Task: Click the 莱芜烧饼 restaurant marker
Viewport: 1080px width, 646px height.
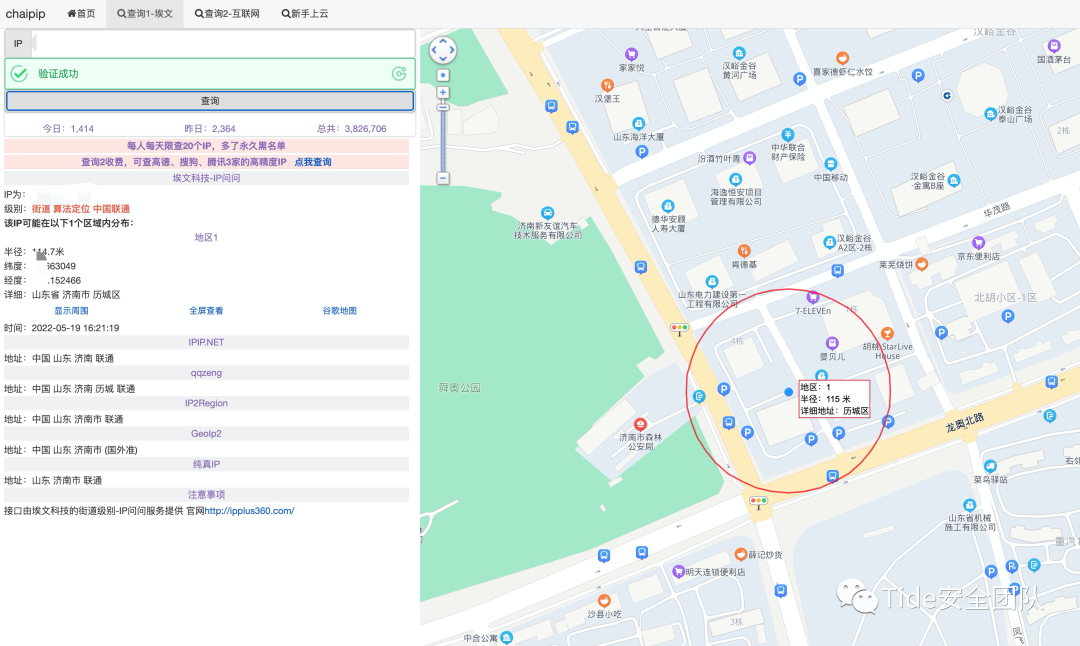Action: tap(922, 264)
